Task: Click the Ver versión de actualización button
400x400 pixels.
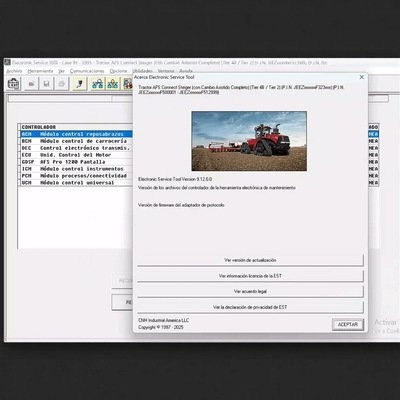Action: tap(250, 260)
